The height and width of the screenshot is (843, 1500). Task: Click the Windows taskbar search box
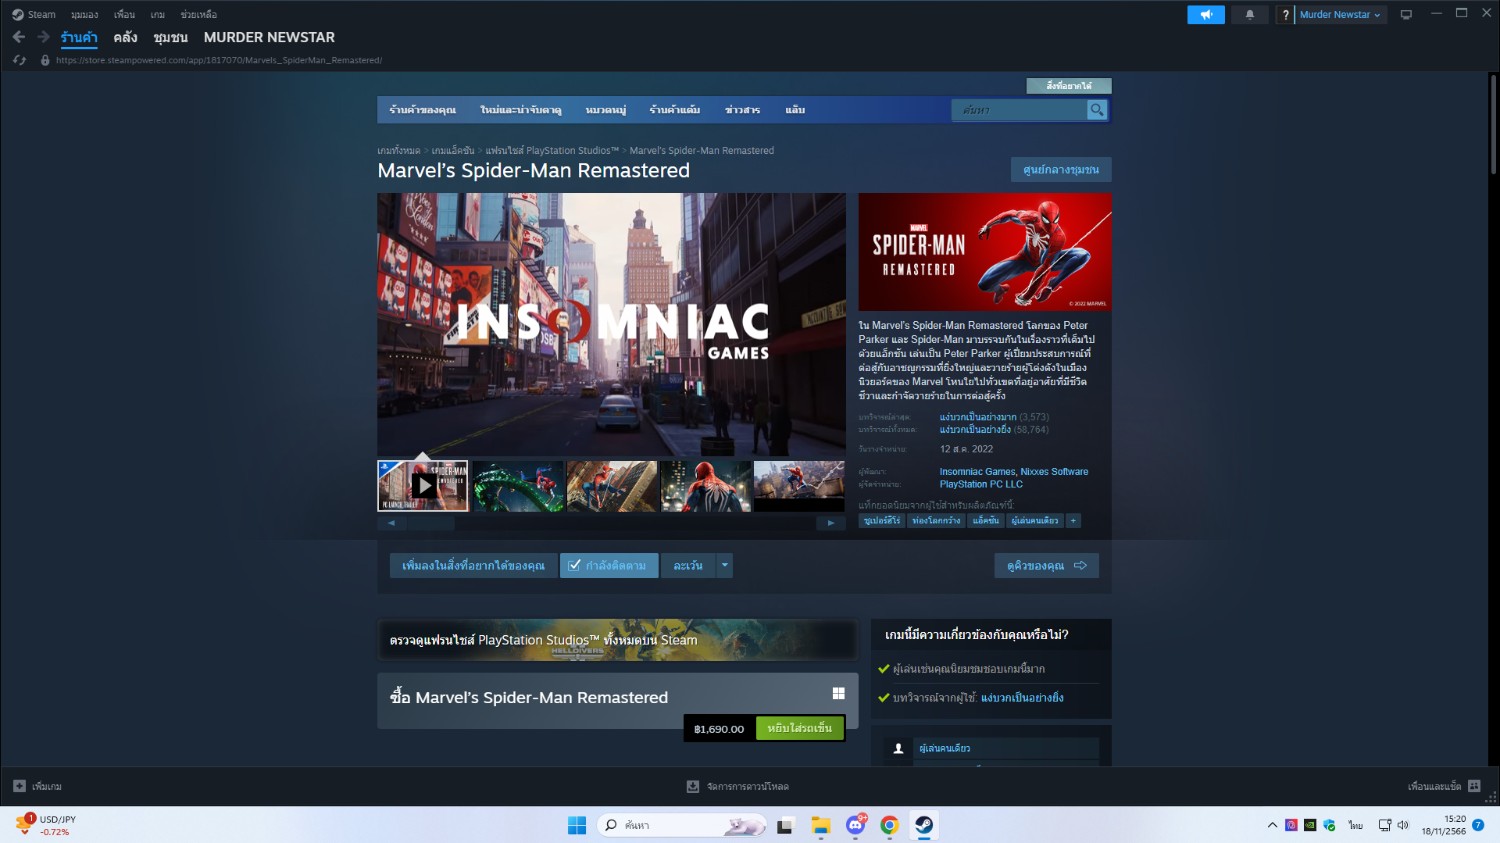pyautogui.click(x=682, y=825)
